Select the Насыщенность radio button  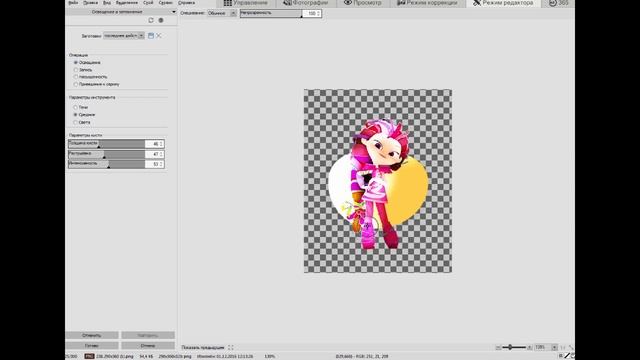click(76, 77)
